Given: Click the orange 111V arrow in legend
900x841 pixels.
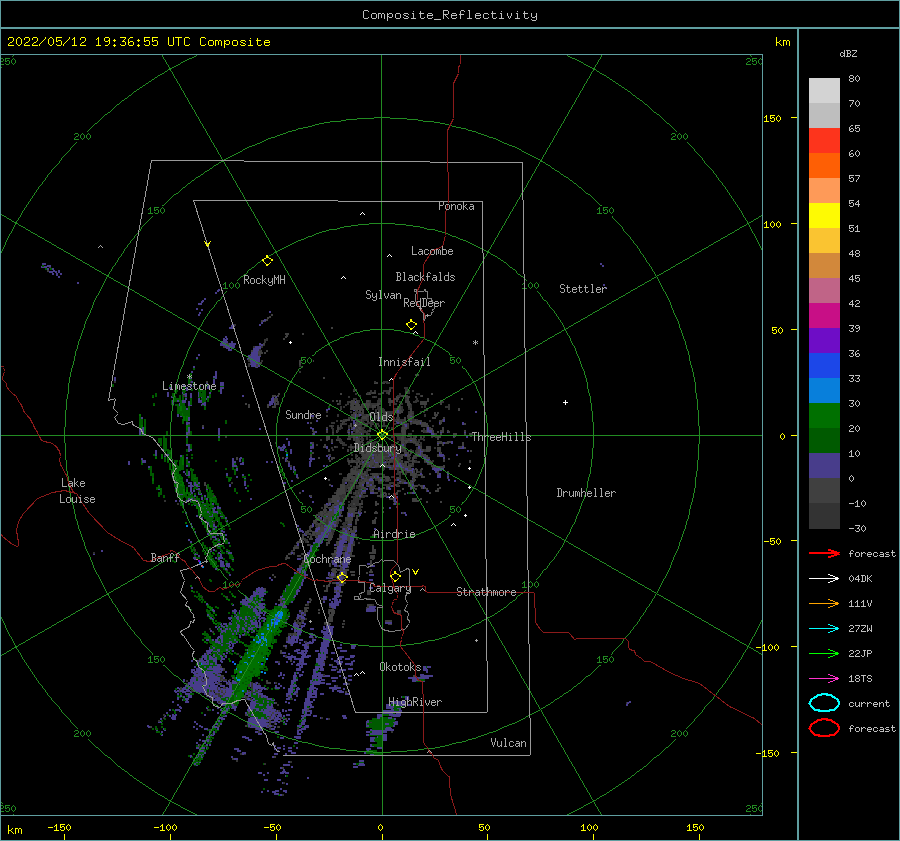Looking at the screenshot, I should pyautogui.click(x=824, y=603).
